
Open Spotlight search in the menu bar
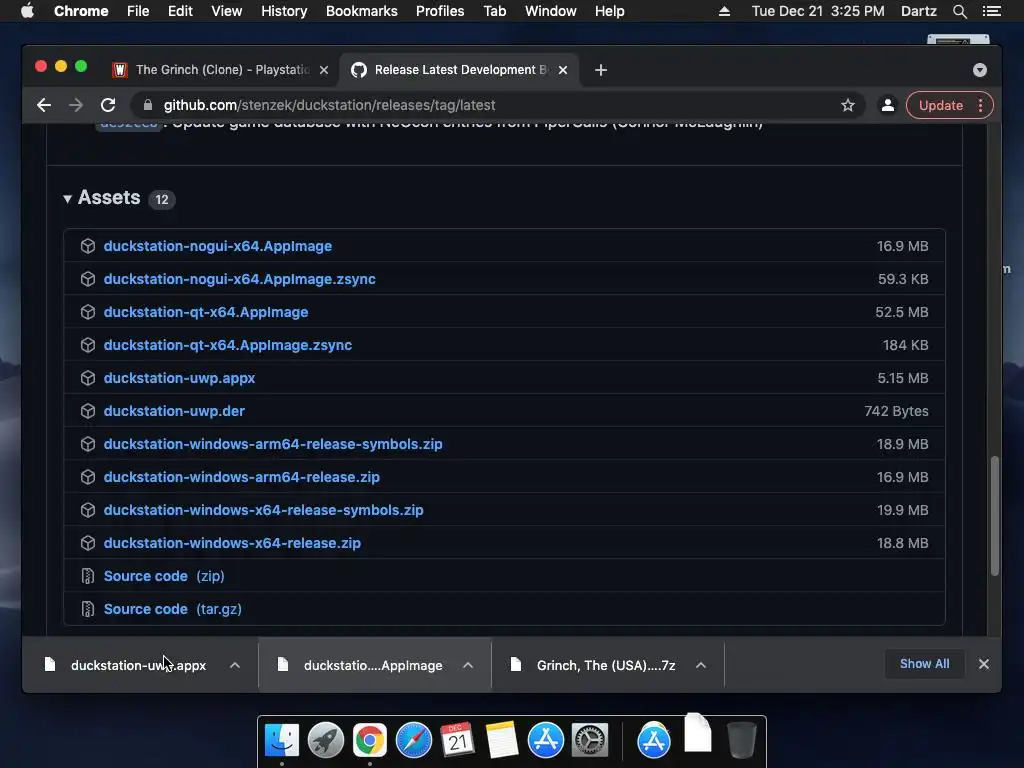click(x=959, y=11)
